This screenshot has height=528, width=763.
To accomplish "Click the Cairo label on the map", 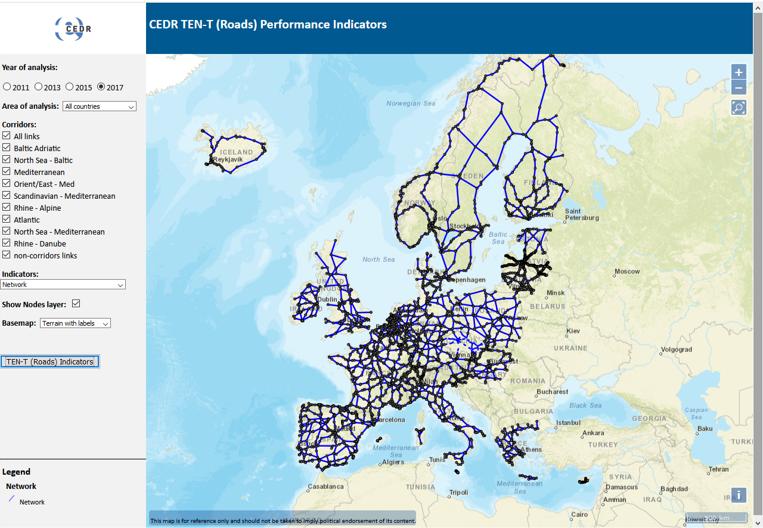I will pyautogui.click(x=579, y=514).
